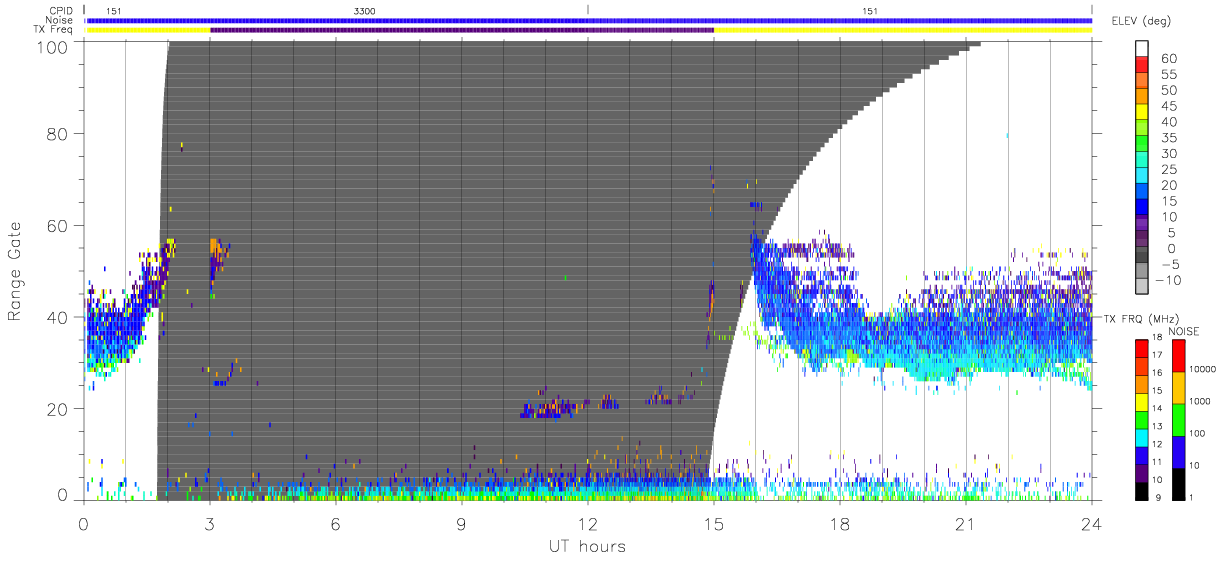Click the 80 tick label on the Range Gate axis
This screenshot has height=567, width=1228.
tap(57, 133)
